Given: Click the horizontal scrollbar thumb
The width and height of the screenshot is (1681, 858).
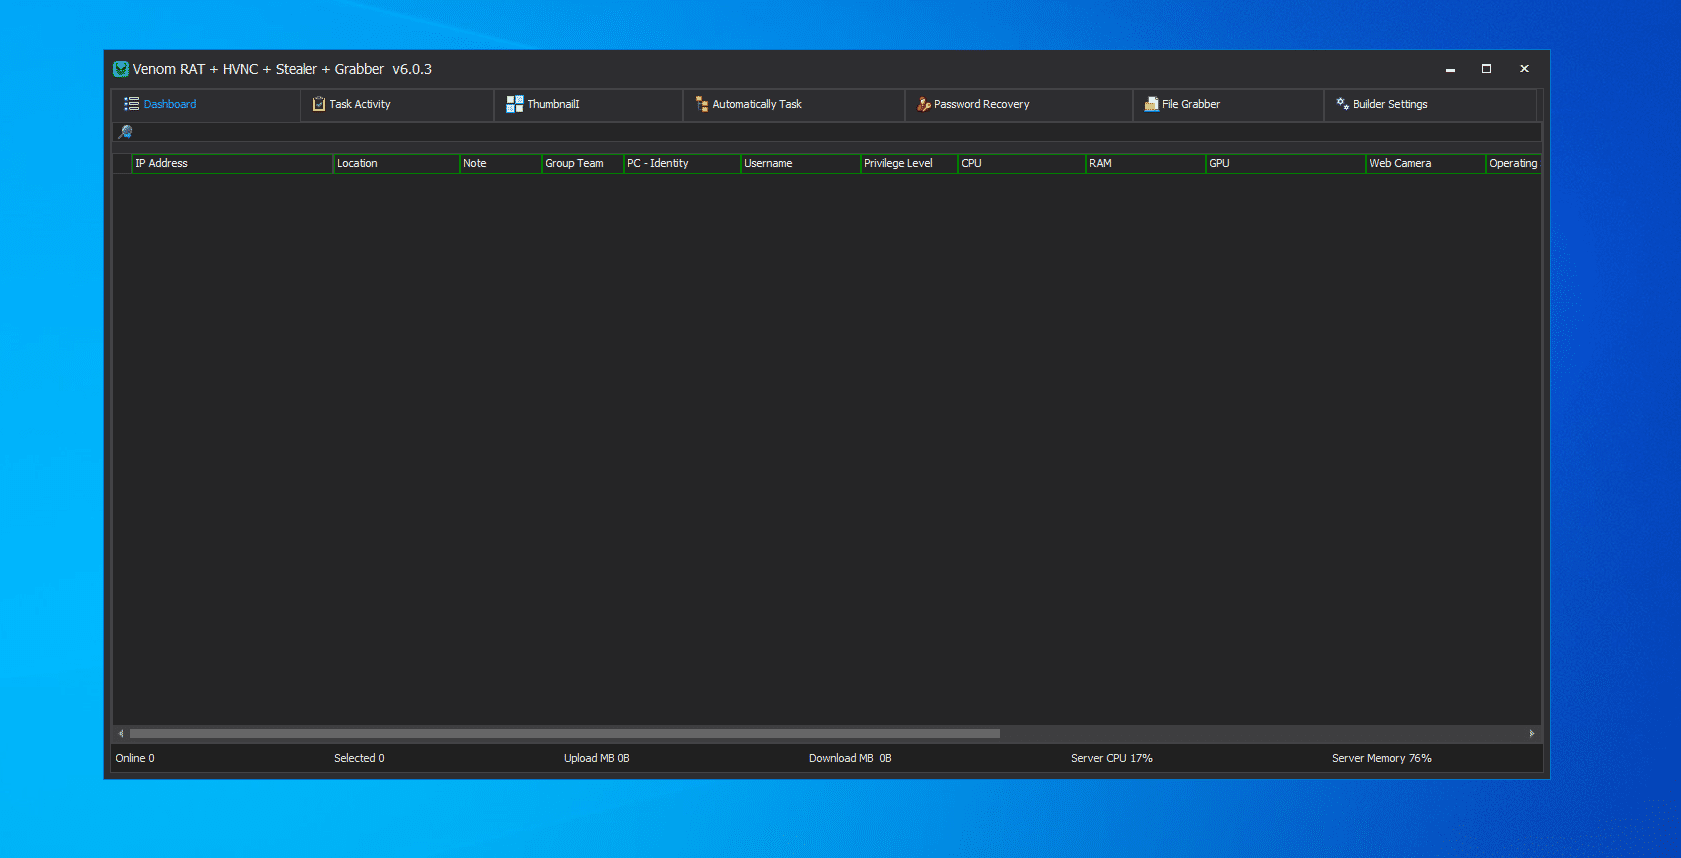Looking at the screenshot, I should (565, 733).
